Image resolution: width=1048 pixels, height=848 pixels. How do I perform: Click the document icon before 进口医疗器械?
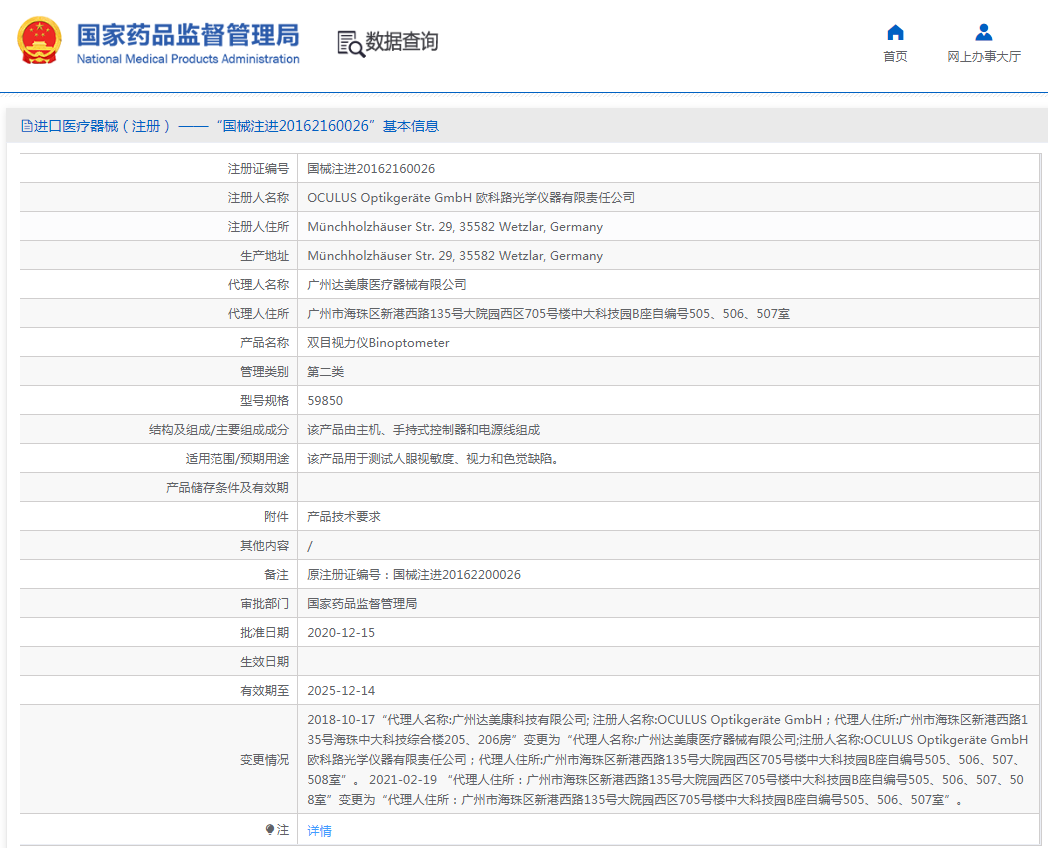pyautogui.click(x=26, y=126)
